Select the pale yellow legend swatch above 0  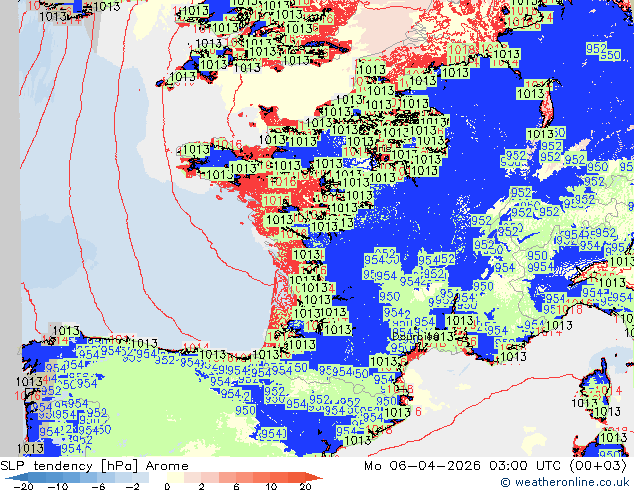pos(175,477)
